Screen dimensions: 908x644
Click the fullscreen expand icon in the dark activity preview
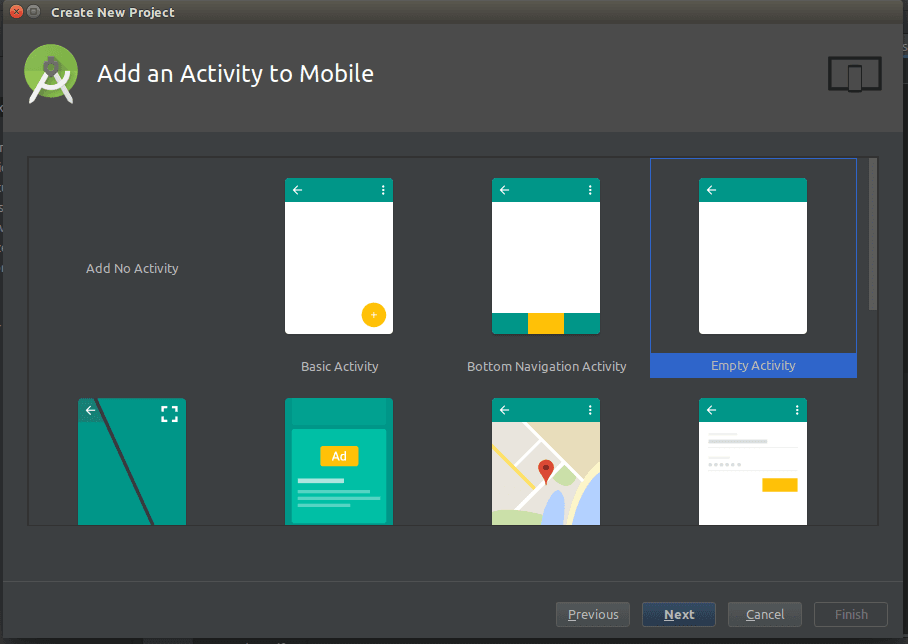[x=169, y=411]
